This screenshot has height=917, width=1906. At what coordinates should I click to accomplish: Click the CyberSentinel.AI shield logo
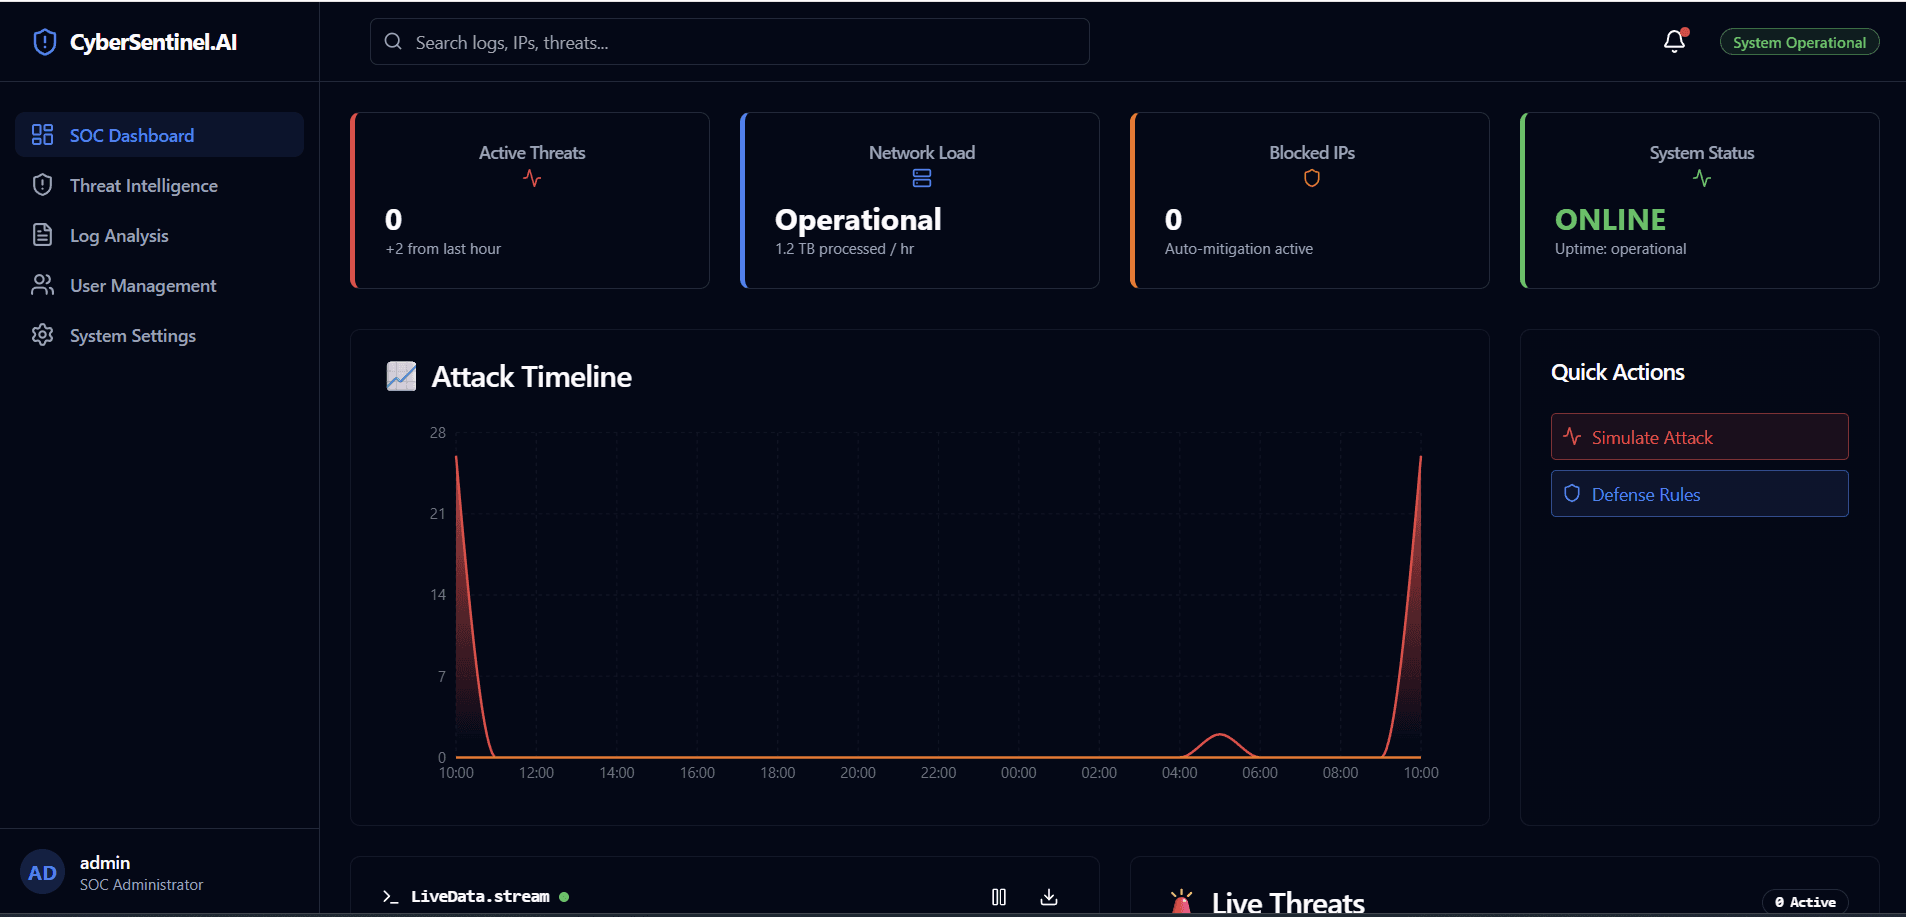(44, 41)
